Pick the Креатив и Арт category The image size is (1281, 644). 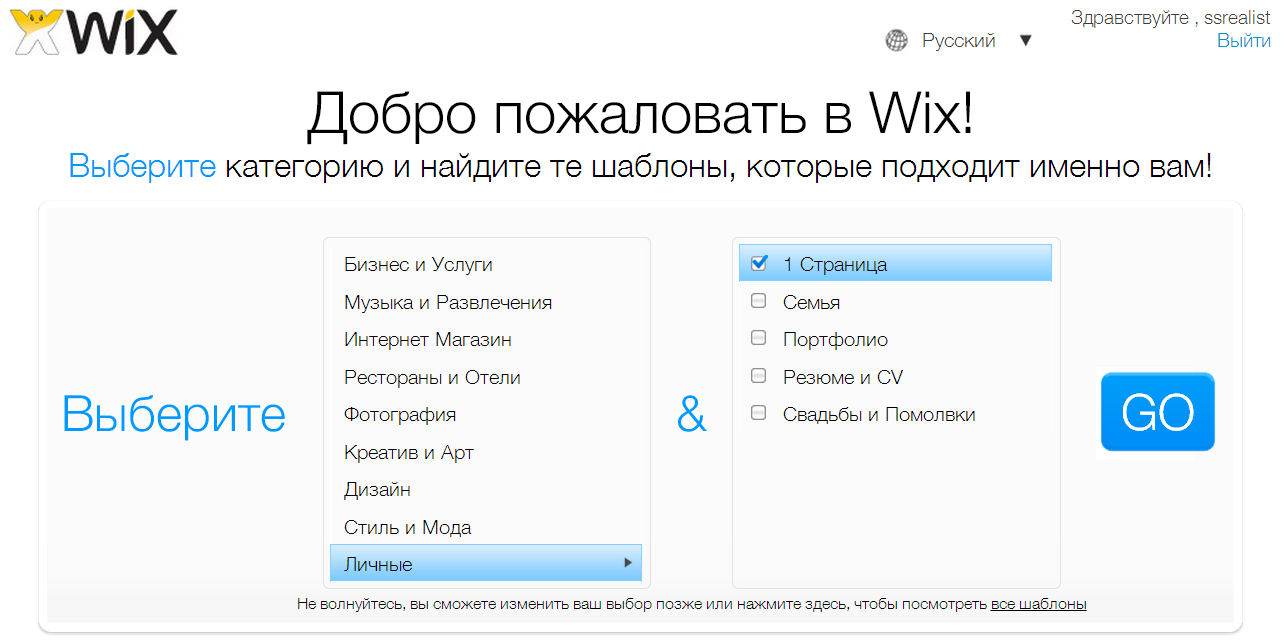486,452
